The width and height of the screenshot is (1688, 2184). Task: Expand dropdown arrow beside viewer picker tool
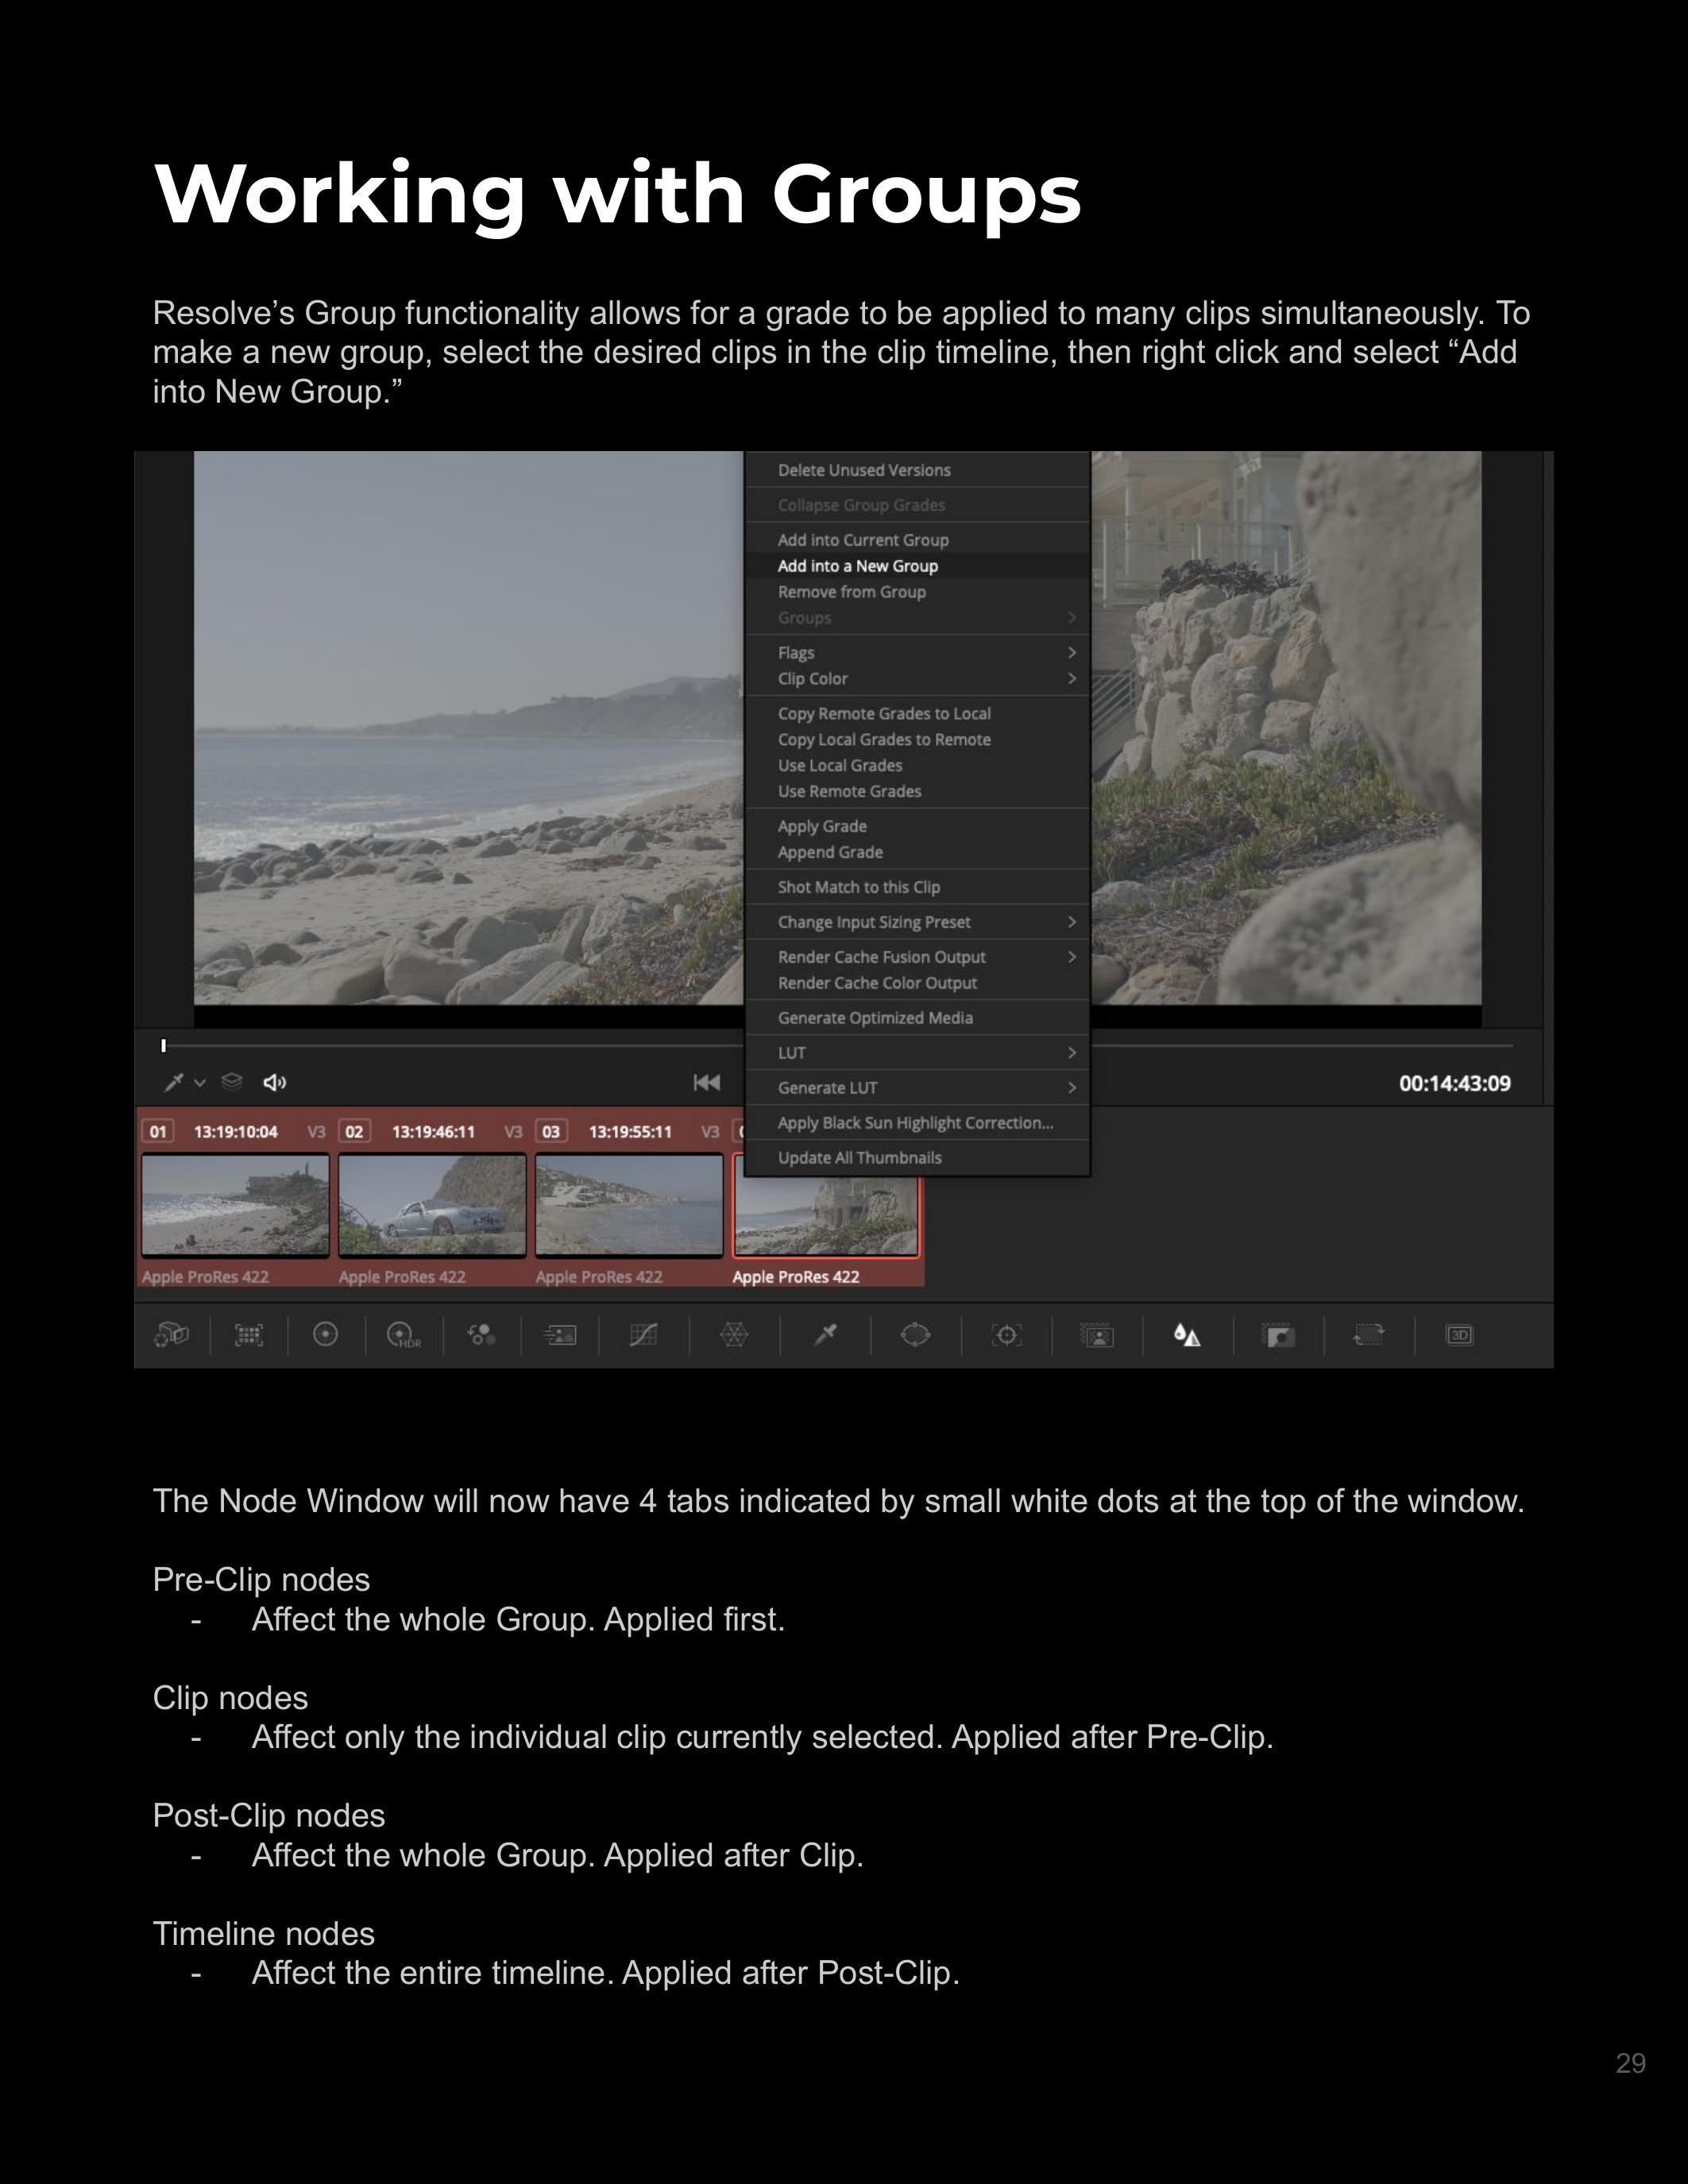(x=200, y=1083)
